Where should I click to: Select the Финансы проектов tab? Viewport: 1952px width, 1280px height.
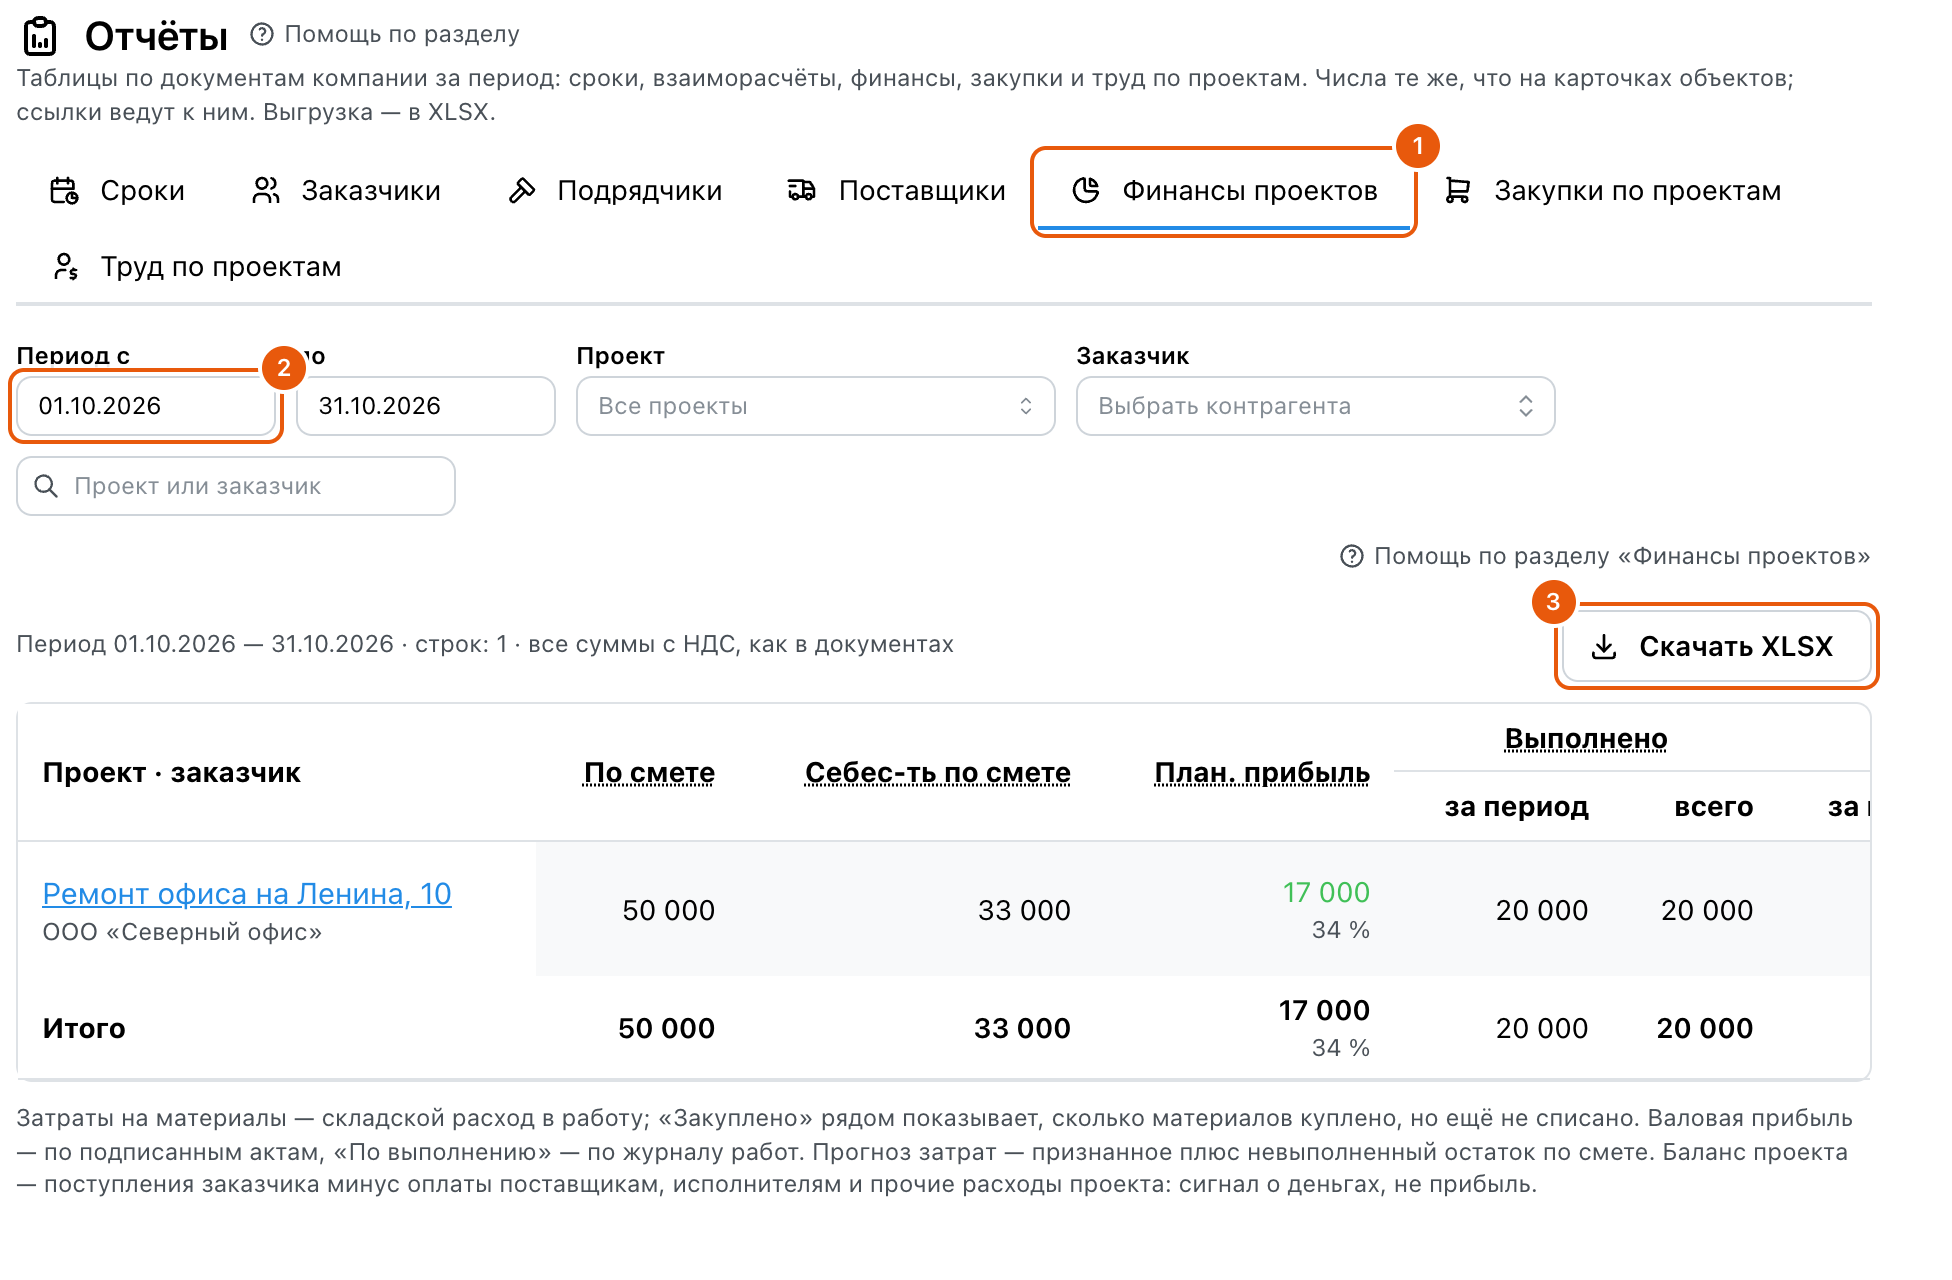click(1224, 190)
